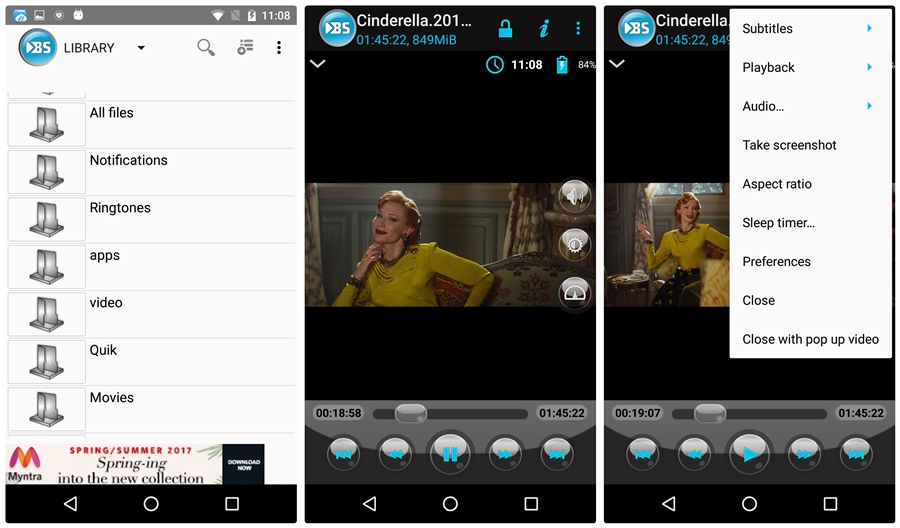Open the Ringtones folder
This screenshot has height=528, width=900.
151,219
